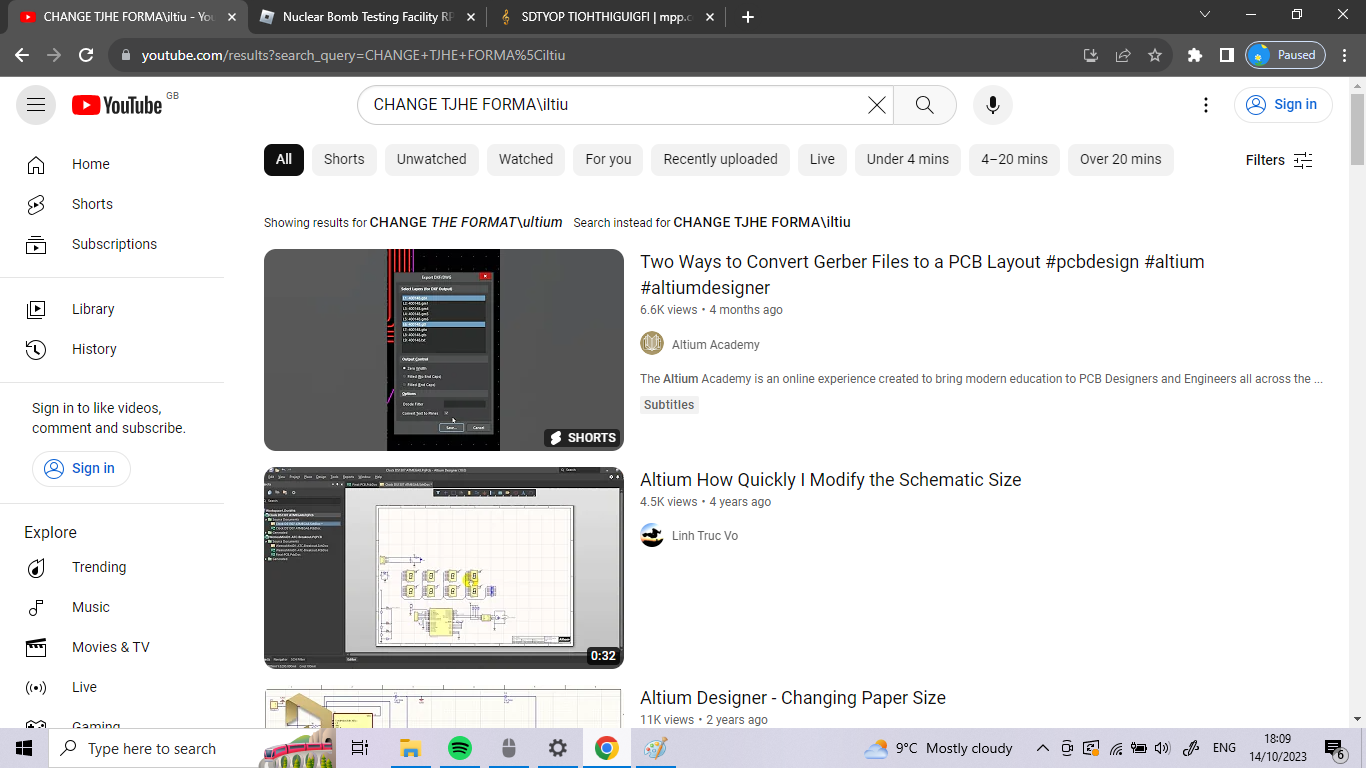Image resolution: width=1366 pixels, height=768 pixels.
Task: Open Movies & TV in the Explore section
Action: [x=112, y=647]
